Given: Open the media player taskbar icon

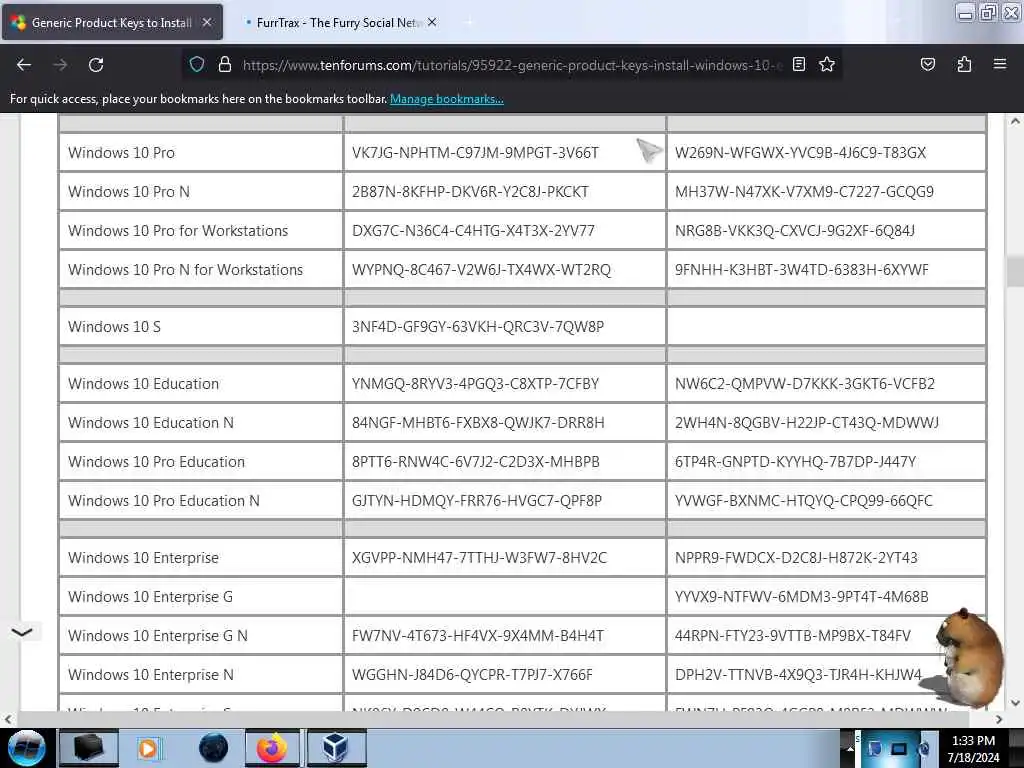Looking at the screenshot, I should 149,748.
